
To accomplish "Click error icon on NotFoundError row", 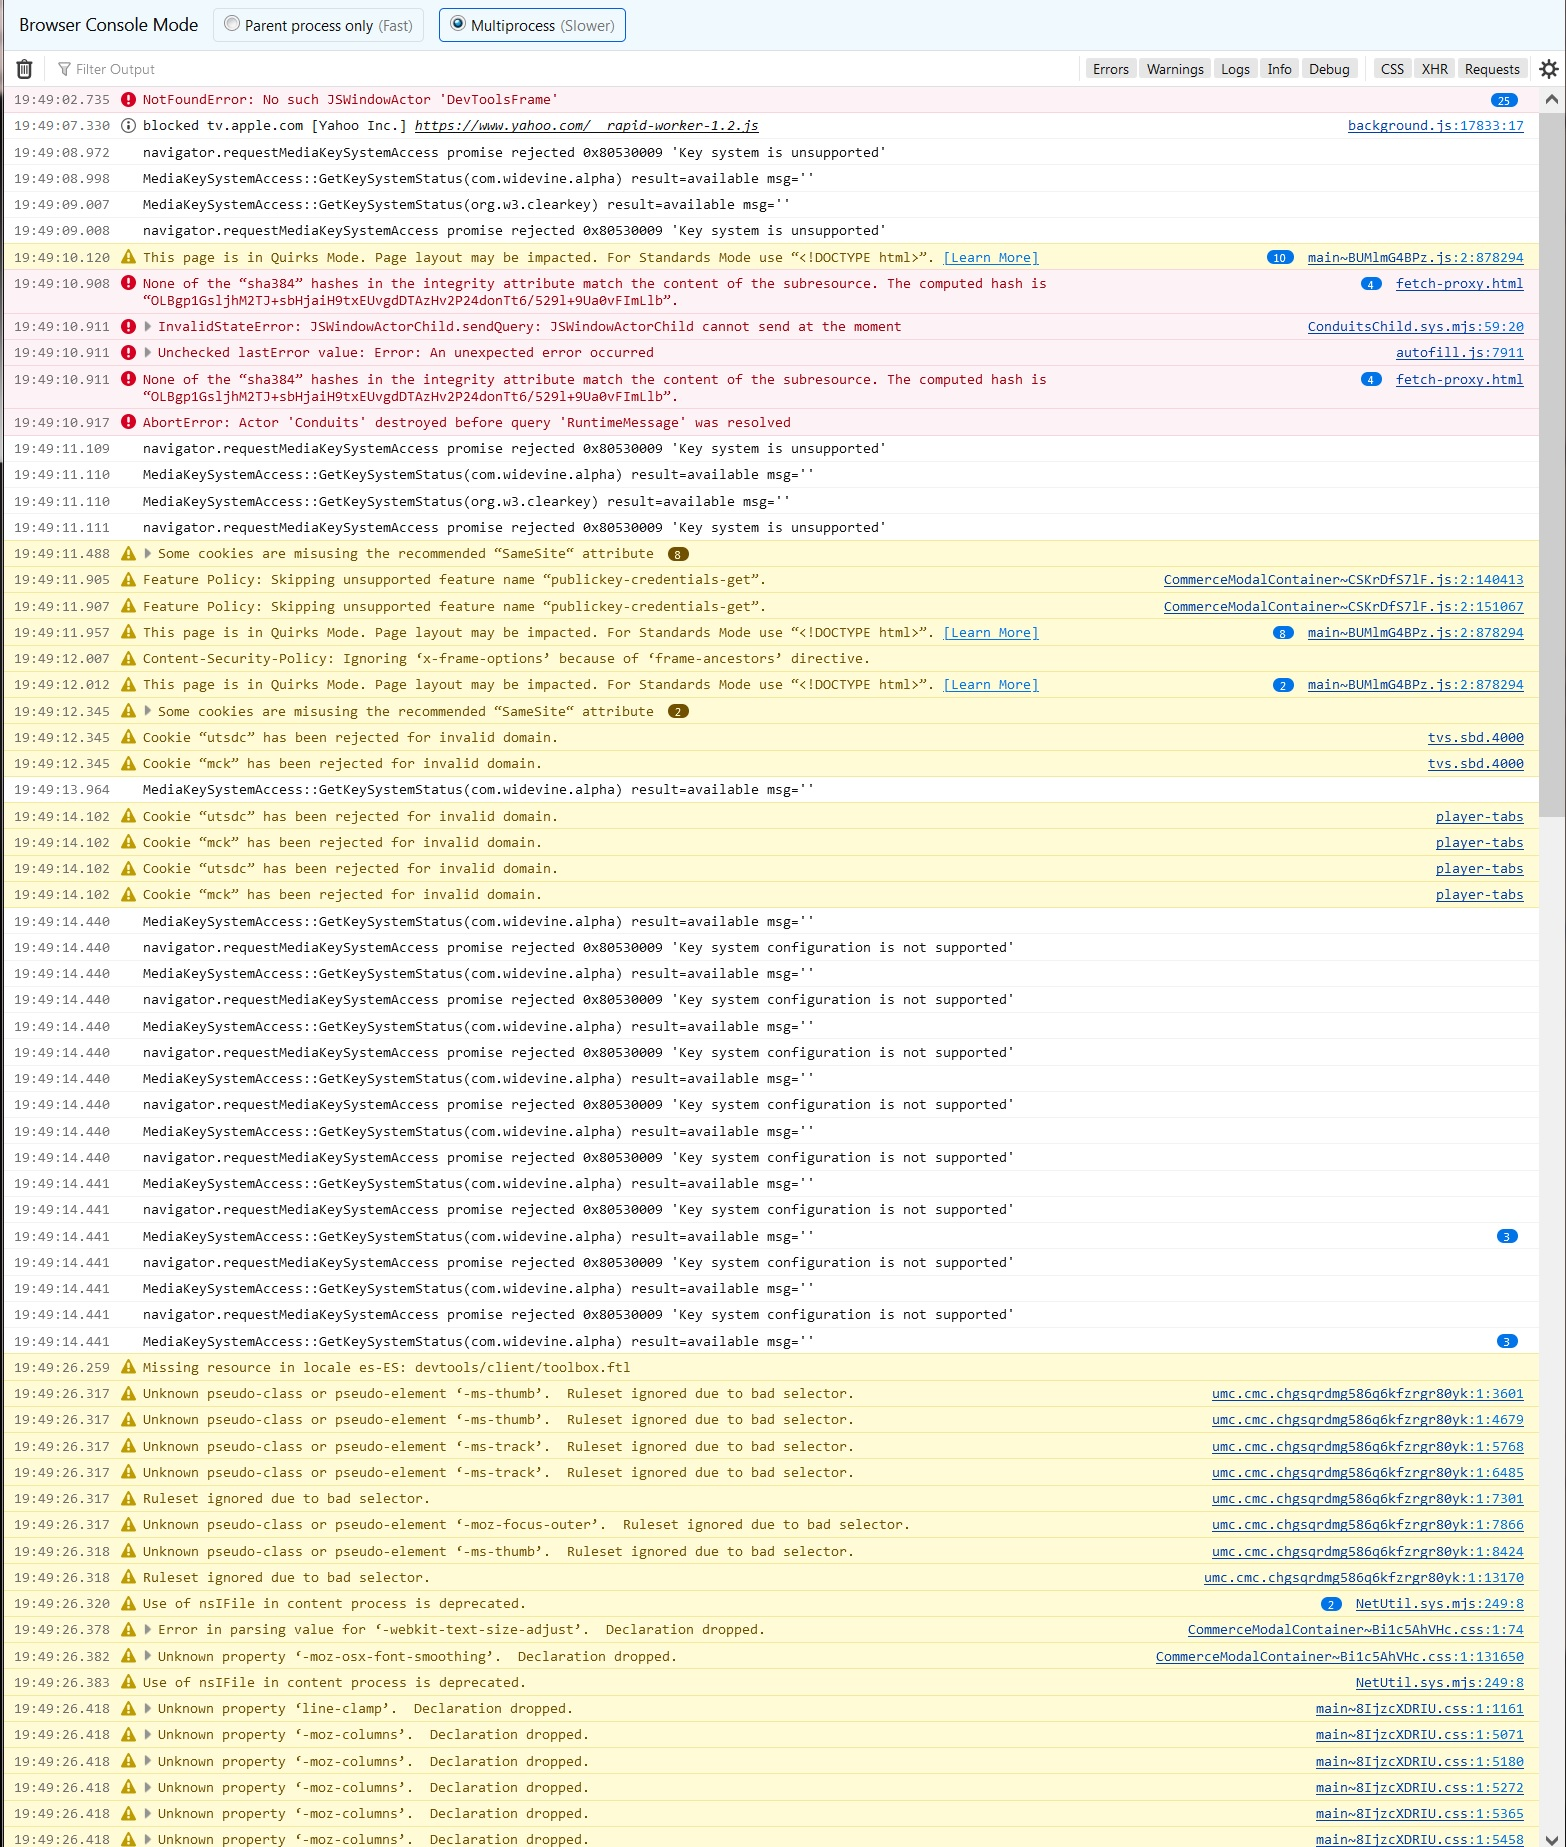I will click(x=128, y=100).
